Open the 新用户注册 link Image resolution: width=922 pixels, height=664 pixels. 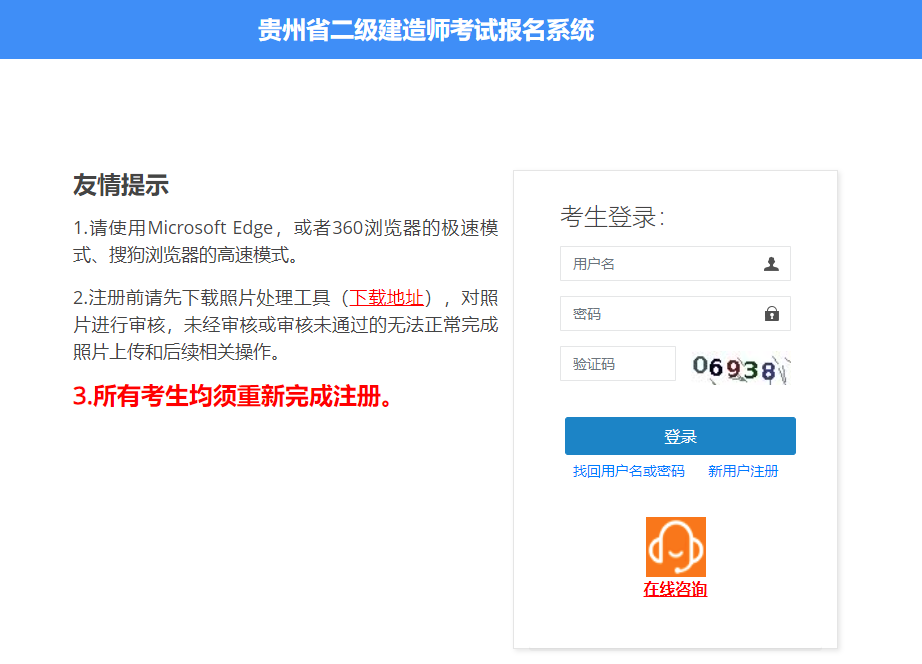[743, 471]
